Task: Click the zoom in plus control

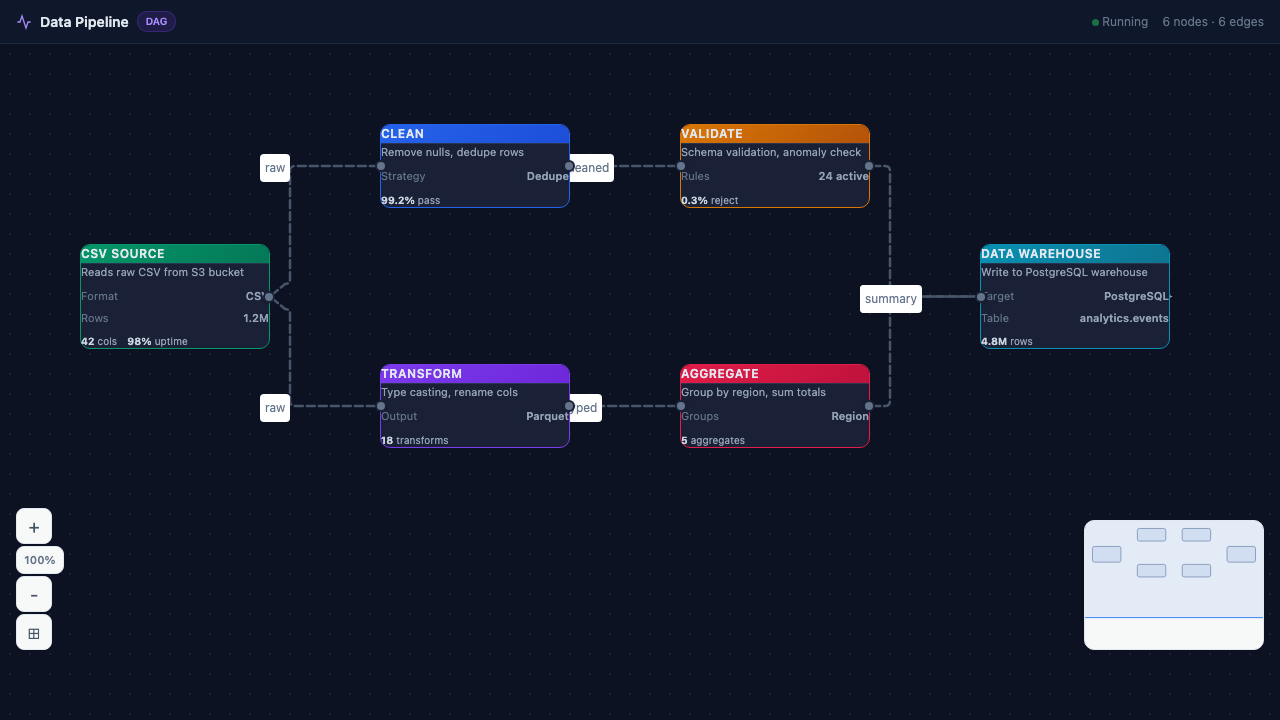Action: [x=34, y=526]
